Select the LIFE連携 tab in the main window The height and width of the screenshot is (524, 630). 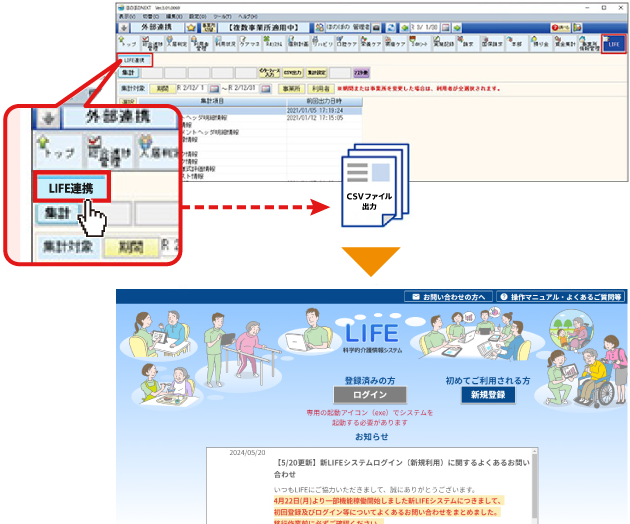[135, 60]
